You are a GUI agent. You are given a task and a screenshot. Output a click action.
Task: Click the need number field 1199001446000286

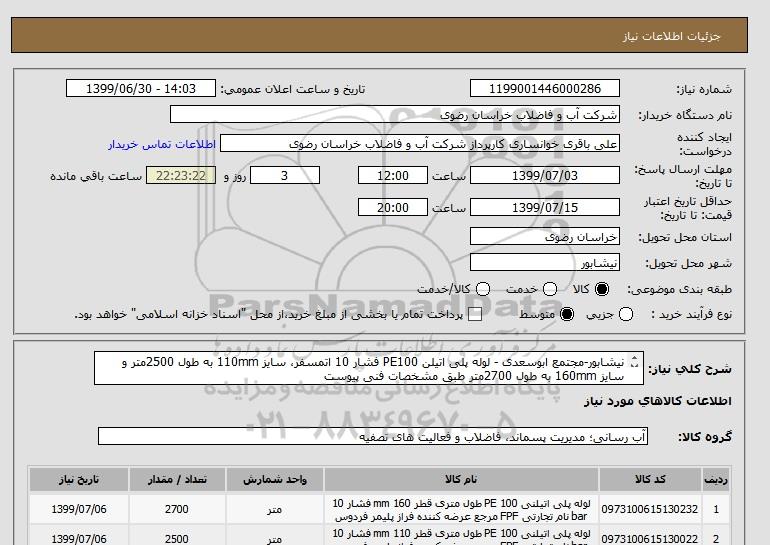tap(545, 88)
